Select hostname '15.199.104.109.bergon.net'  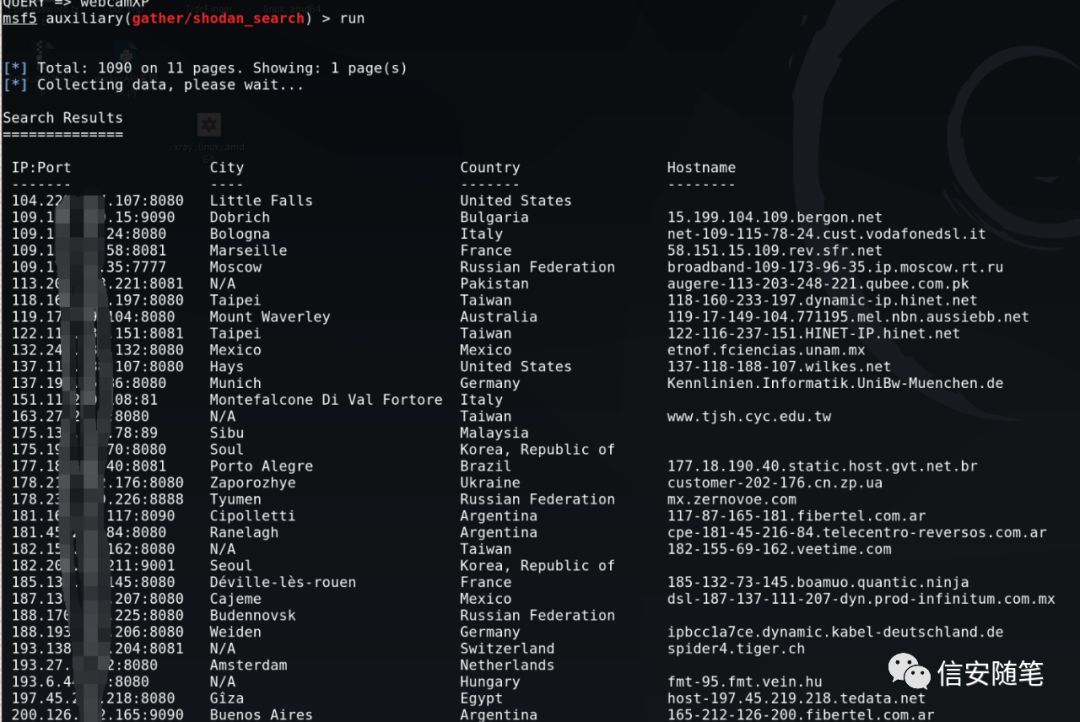tap(774, 217)
